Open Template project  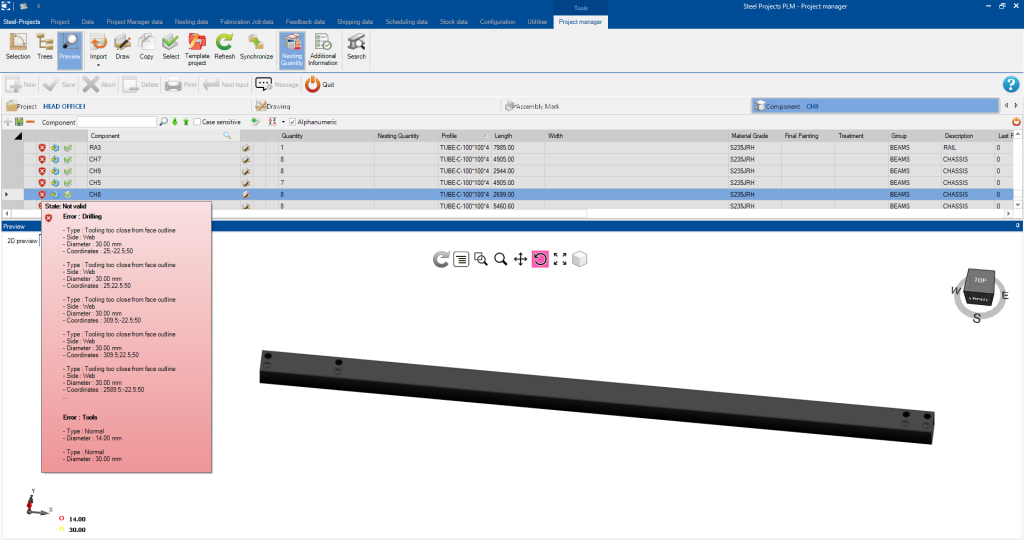click(x=197, y=49)
